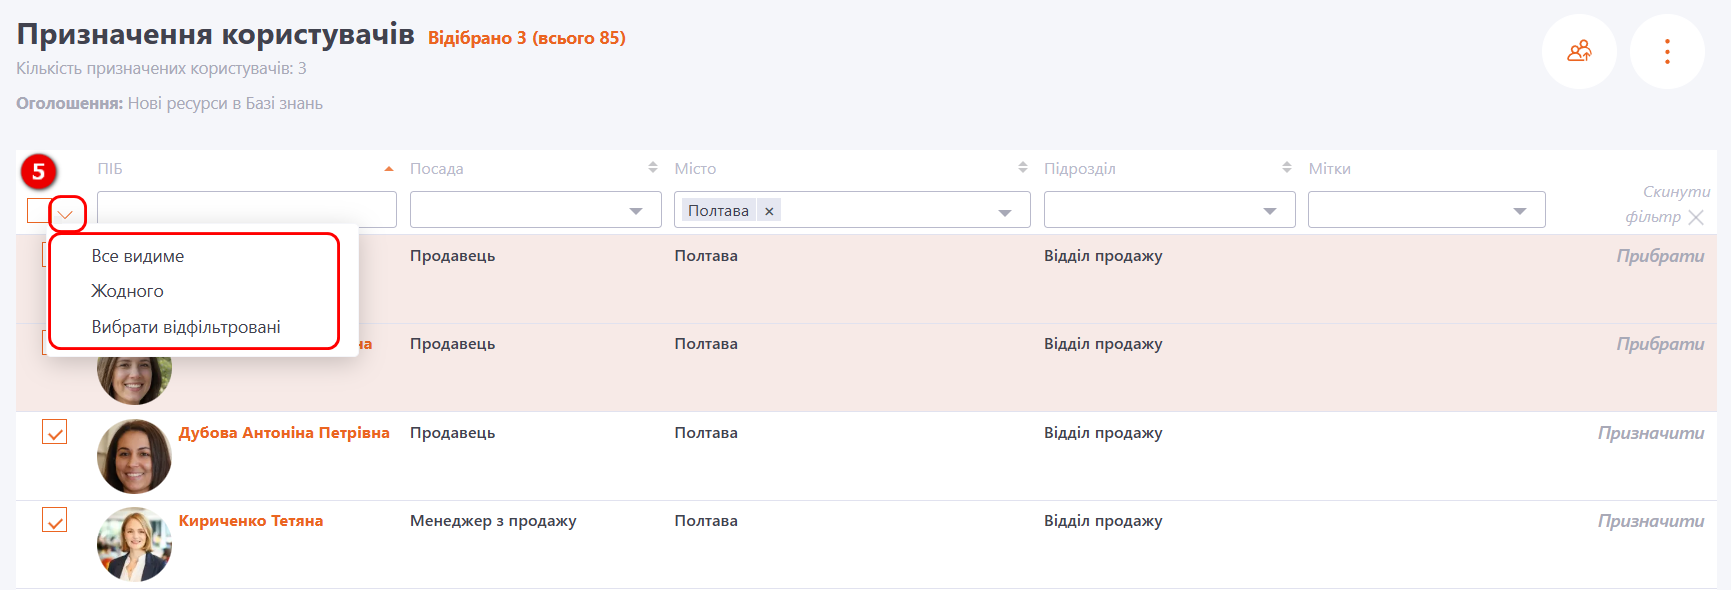This screenshot has height=590, width=1731.
Task: Toggle the select-all header checkbox
Action: click(38, 211)
